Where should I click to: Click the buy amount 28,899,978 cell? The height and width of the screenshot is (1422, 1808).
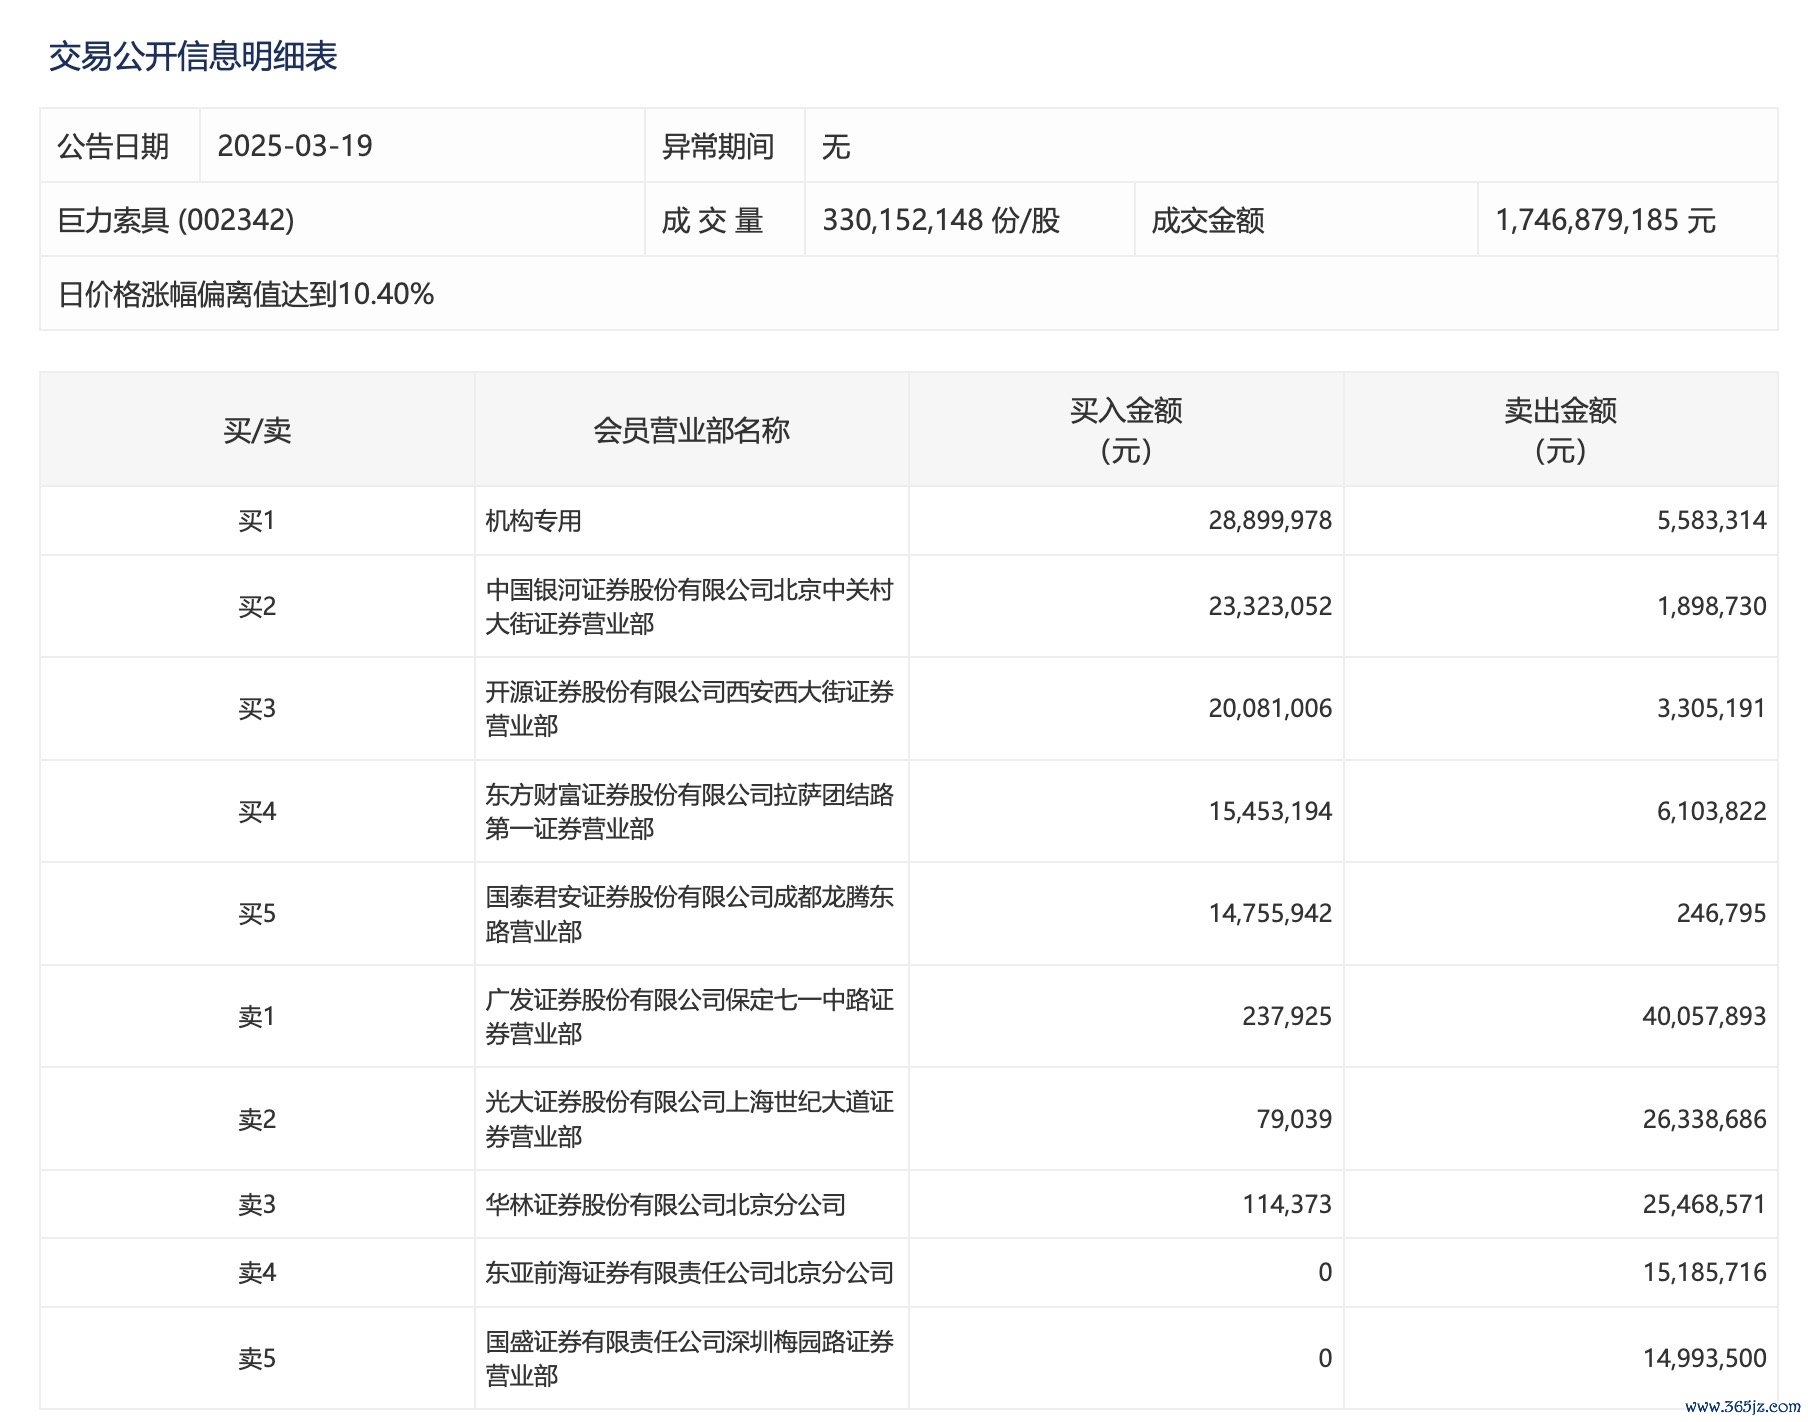tap(1269, 521)
